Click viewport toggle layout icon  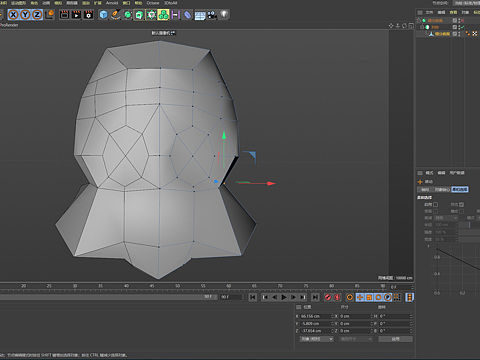coord(411,26)
